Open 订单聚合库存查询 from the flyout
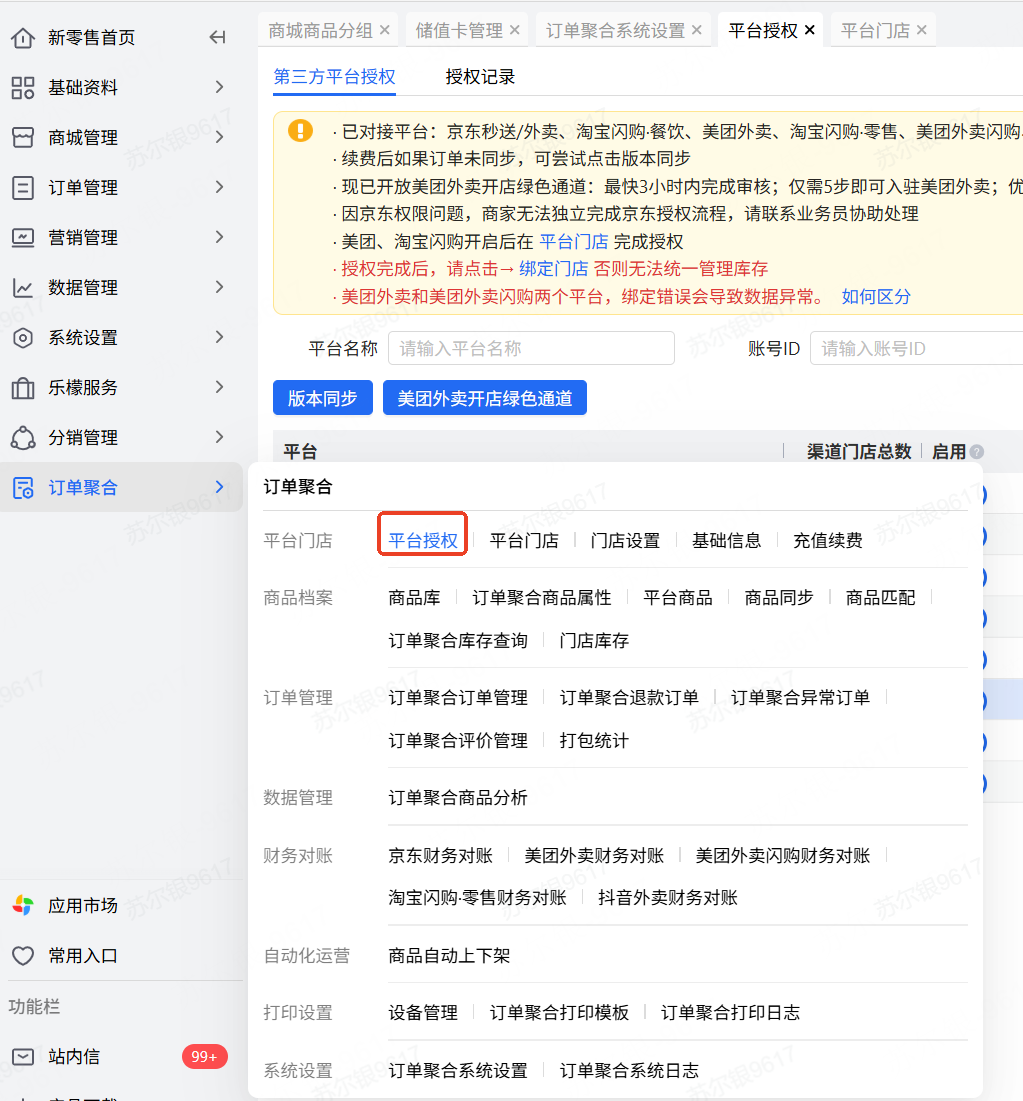 point(458,641)
